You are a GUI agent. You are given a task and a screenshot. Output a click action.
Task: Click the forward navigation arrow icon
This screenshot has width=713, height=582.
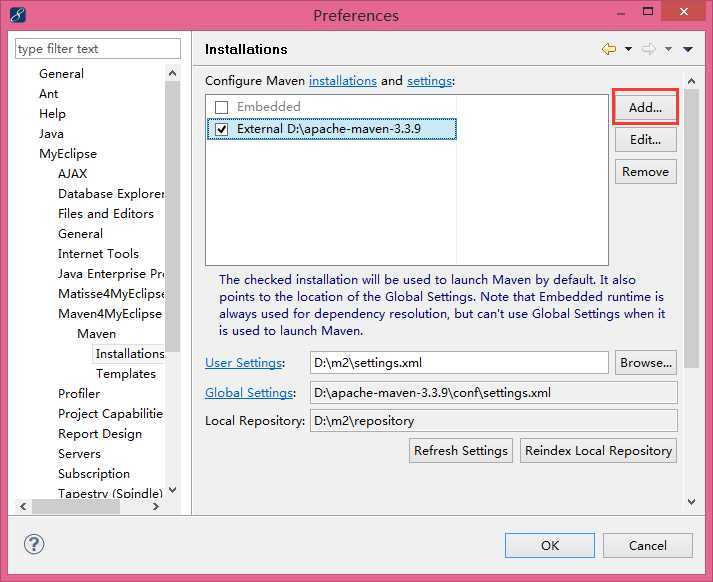tap(648, 49)
